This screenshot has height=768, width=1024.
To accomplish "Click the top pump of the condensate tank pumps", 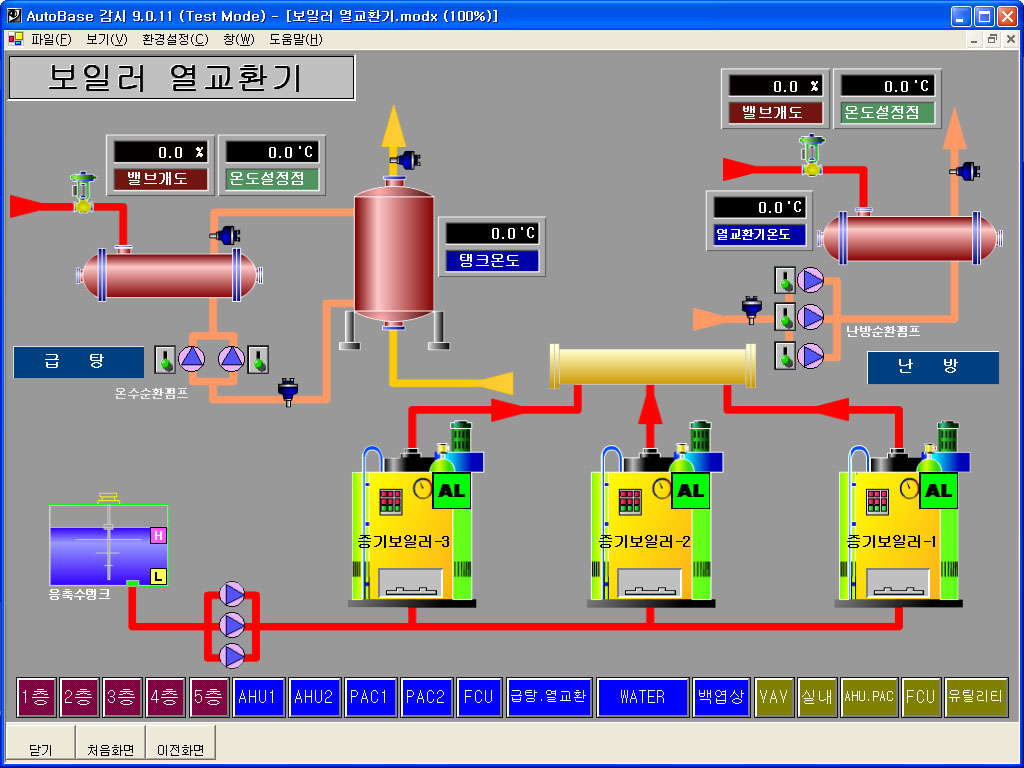I will (232, 595).
